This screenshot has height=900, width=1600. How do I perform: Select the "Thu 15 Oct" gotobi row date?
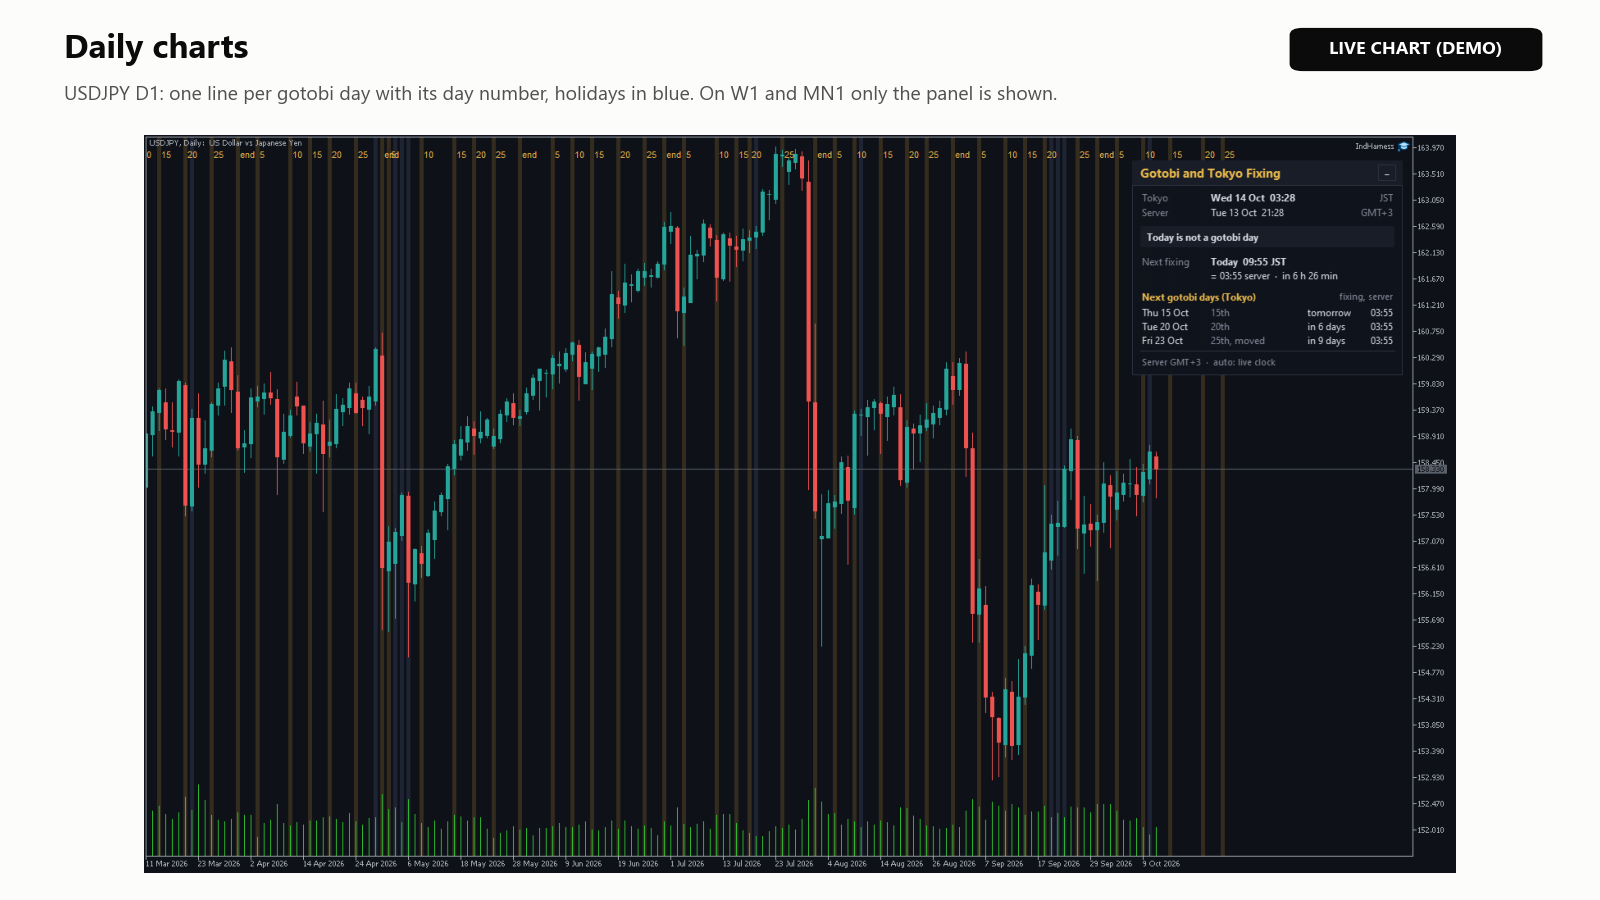coord(1165,313)
